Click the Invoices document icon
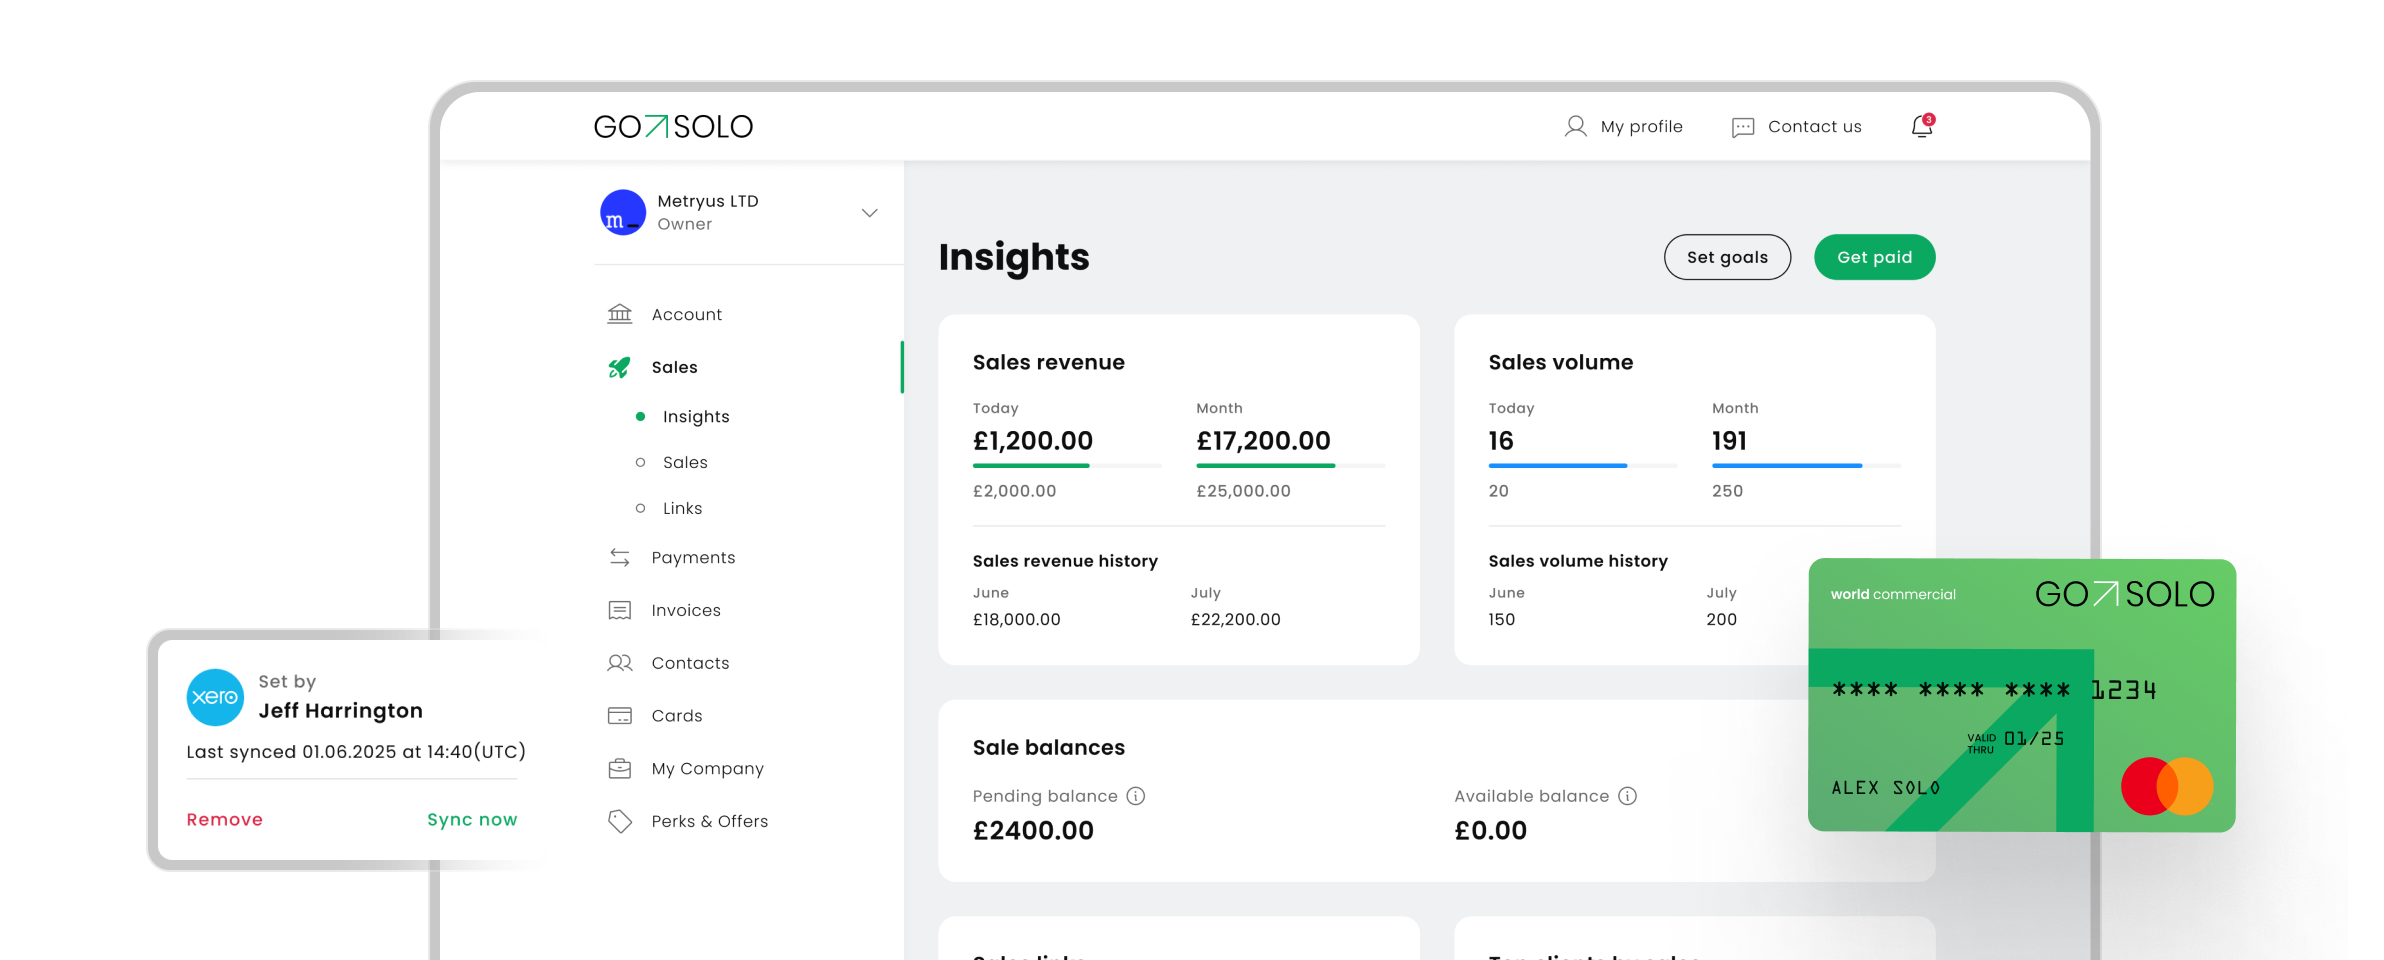2384x960 pixels. (x=620, y=610)
